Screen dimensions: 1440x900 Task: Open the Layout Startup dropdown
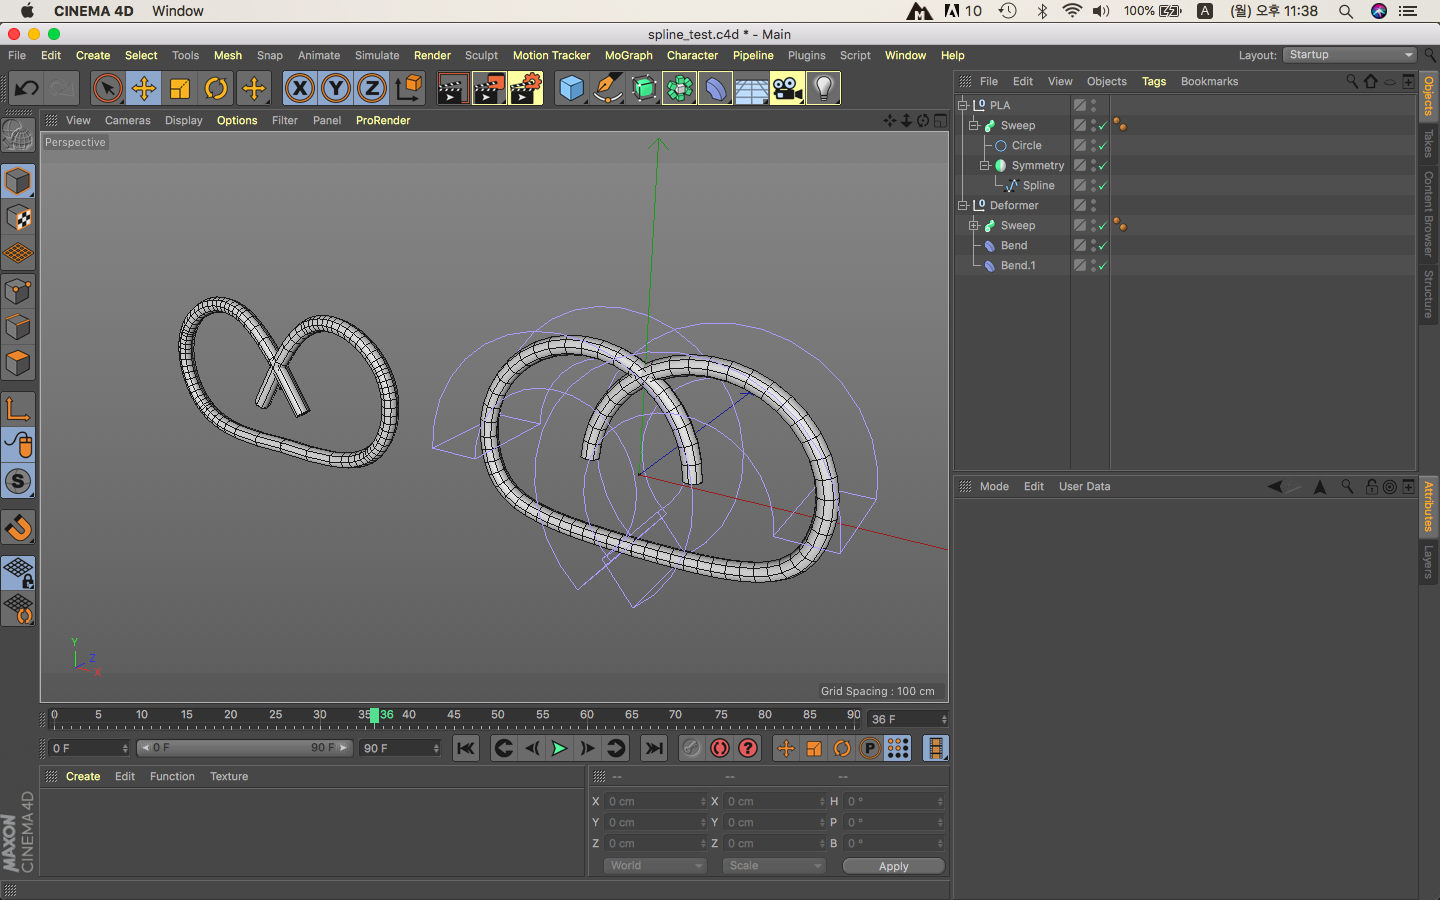tap(1350, 55)
